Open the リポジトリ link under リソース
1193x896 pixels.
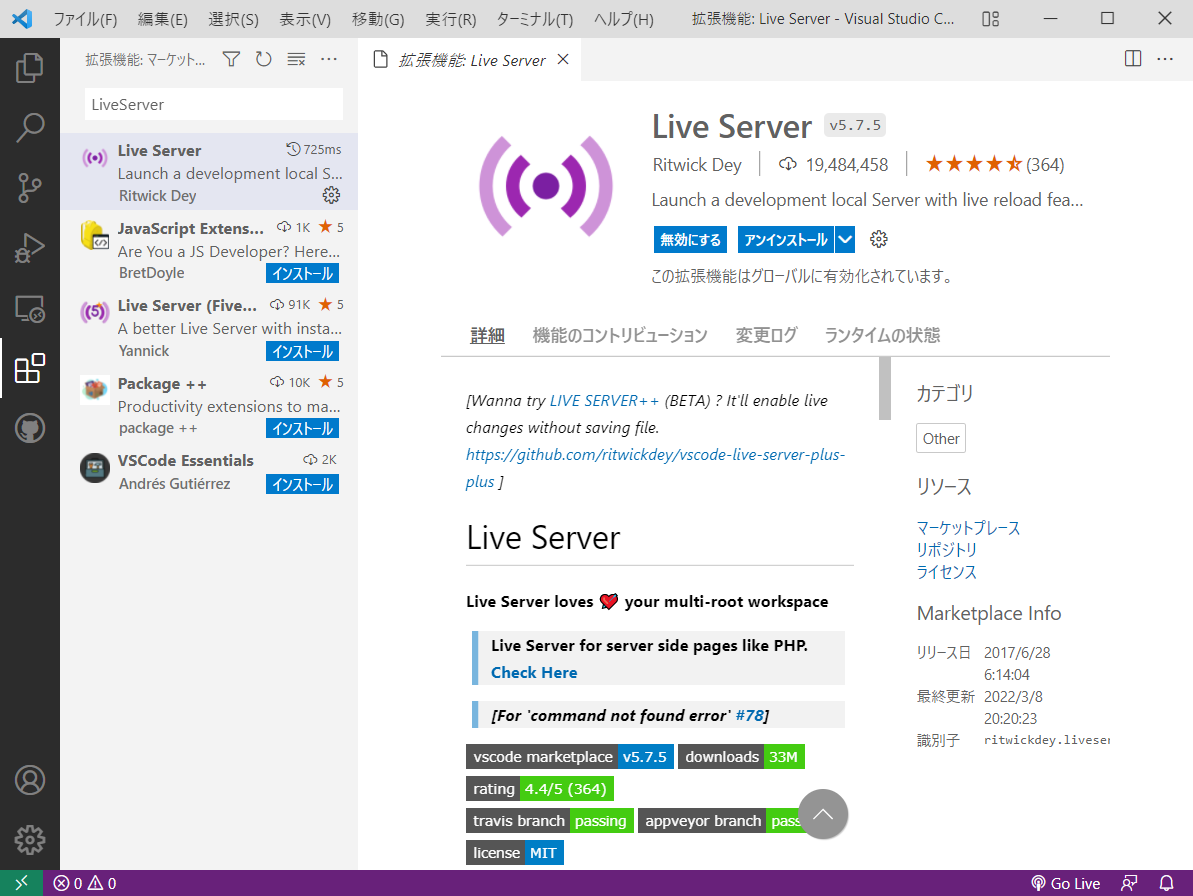pos(944,549)
